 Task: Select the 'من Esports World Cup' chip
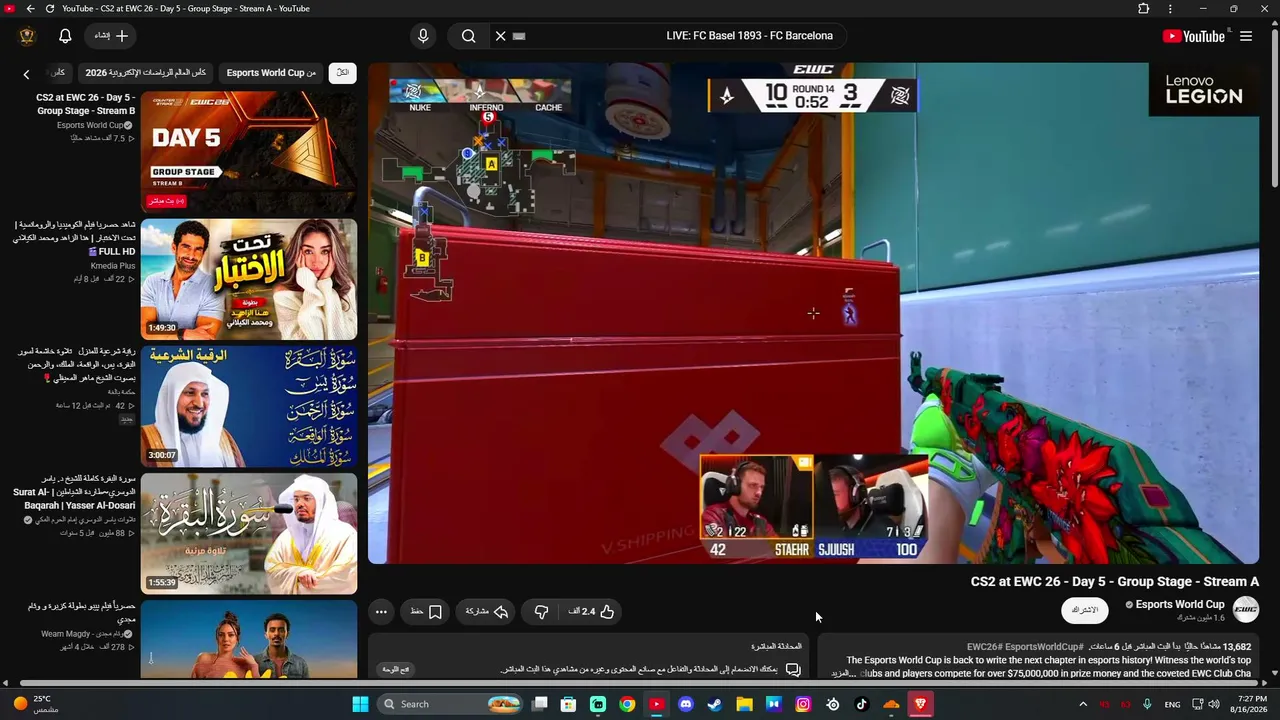271,73
